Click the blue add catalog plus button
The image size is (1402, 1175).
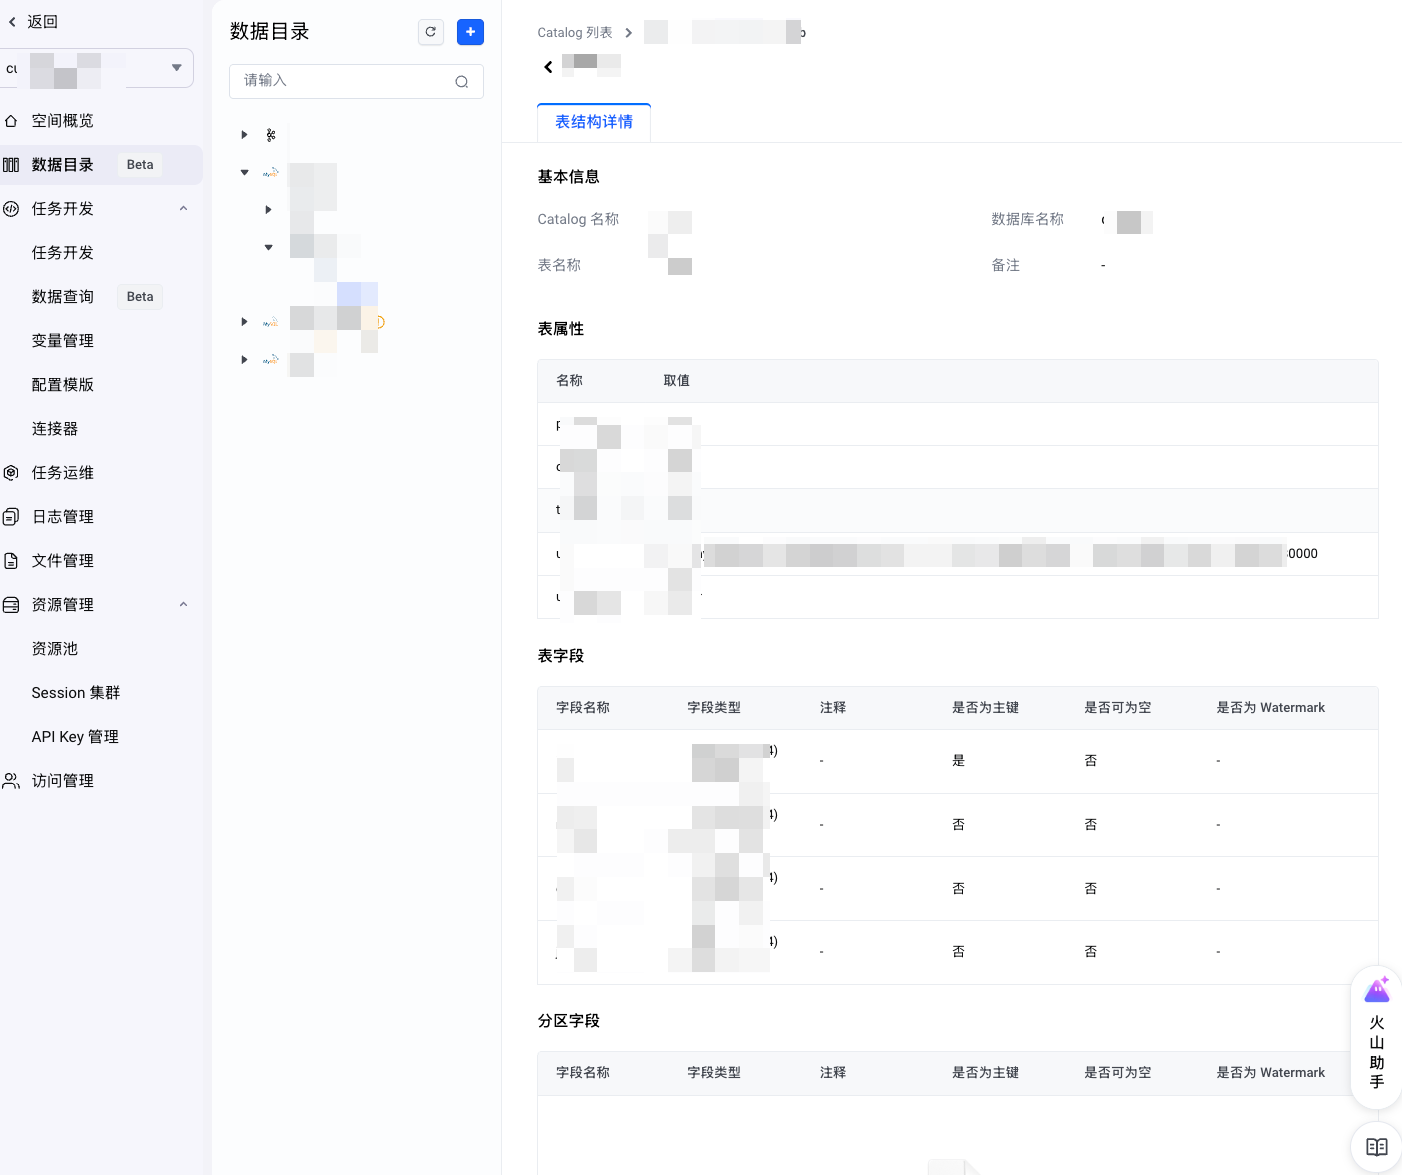(470, 32)
